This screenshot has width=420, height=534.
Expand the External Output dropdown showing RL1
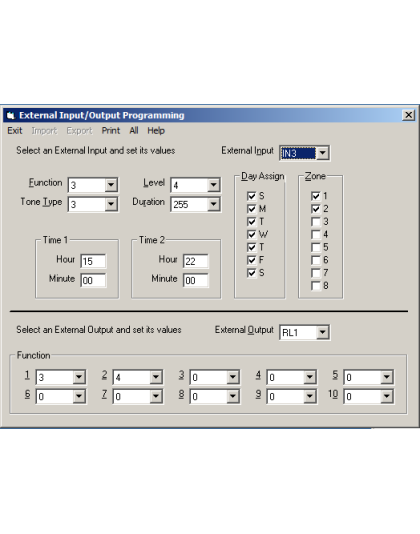click(322, 332)
